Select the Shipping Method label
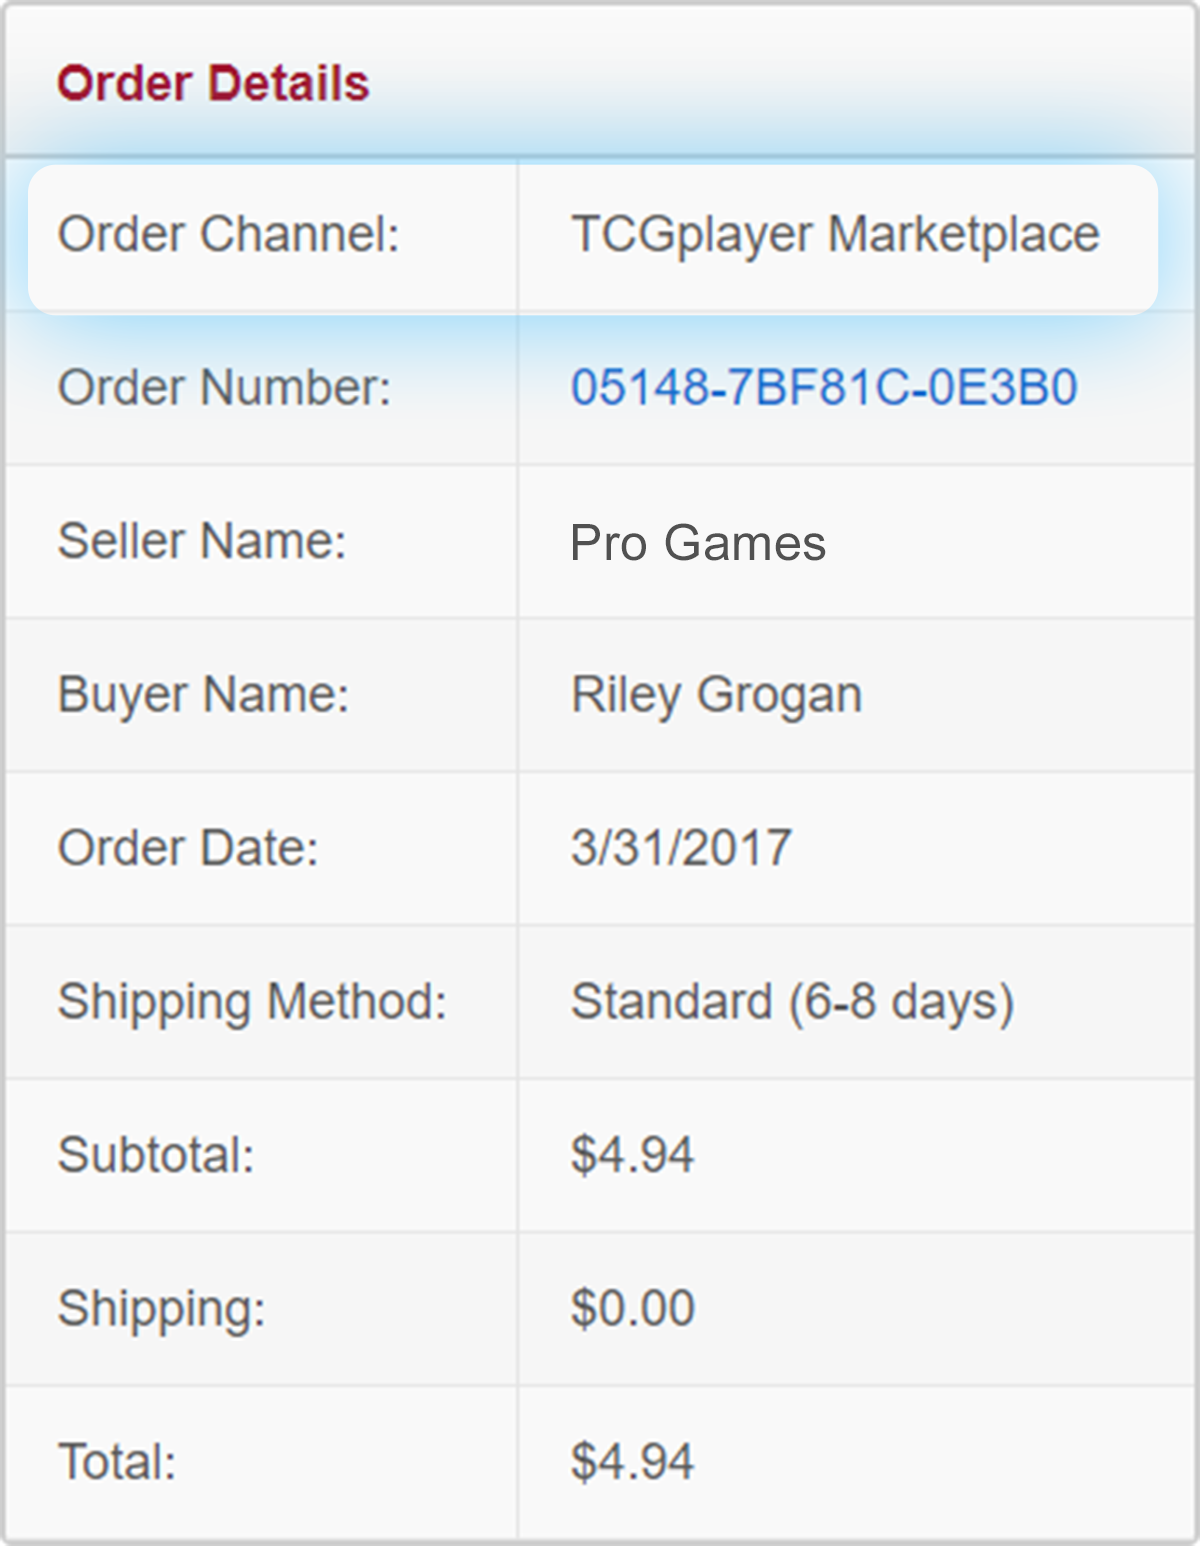Viewport: 1200px width, 1546px height. coord(252,1003)
